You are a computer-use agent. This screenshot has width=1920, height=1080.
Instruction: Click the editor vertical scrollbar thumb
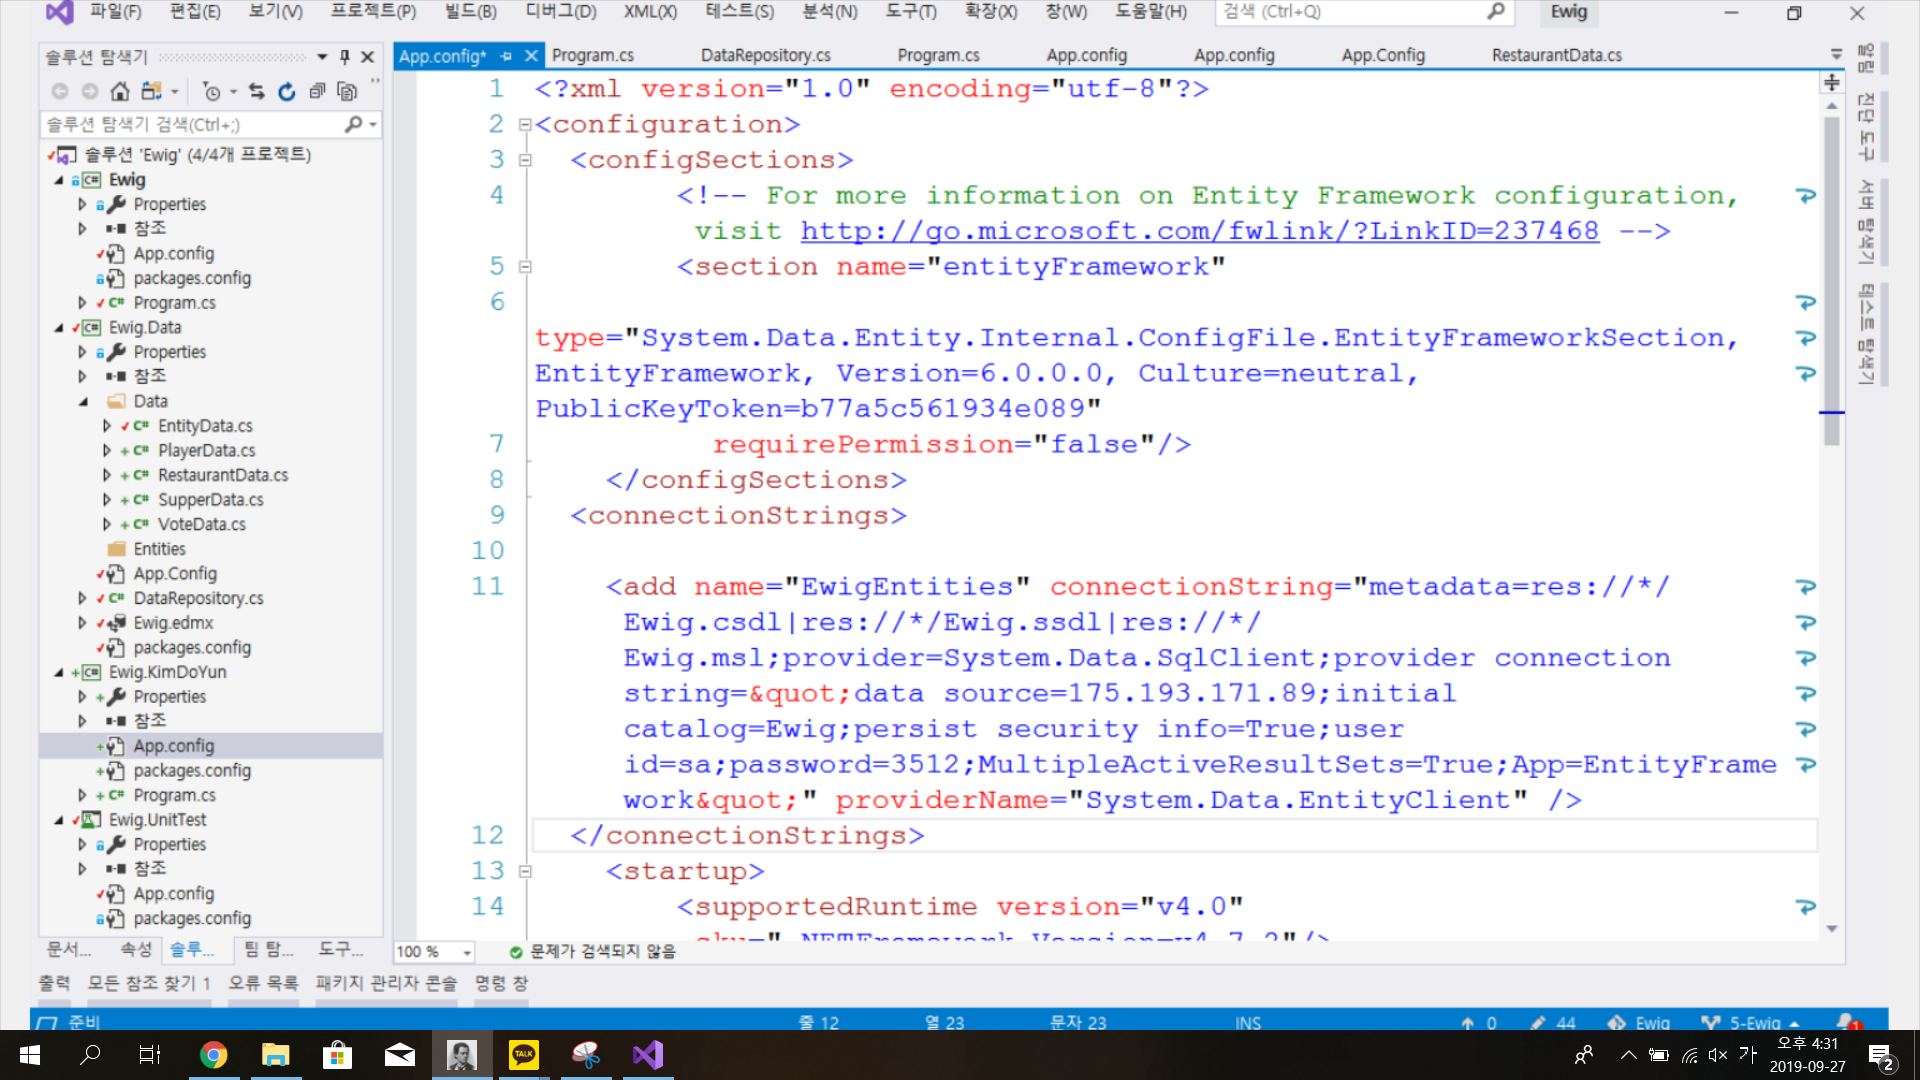pyautogui.click(x=1831, y=280)
